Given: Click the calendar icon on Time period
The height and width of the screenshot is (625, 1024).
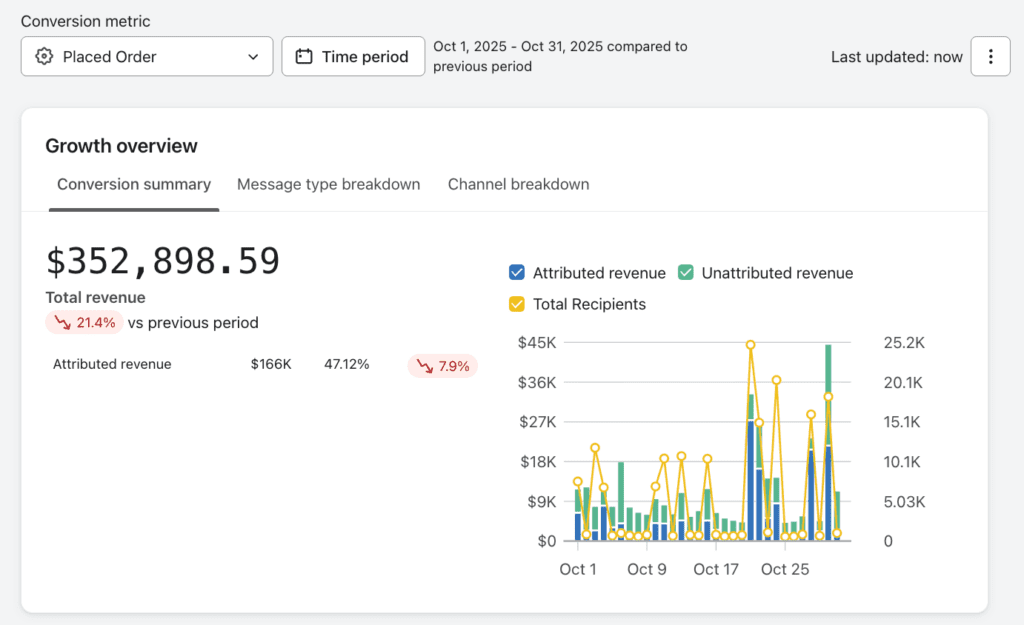Looking at the screenshot, I should pos(304,57).
